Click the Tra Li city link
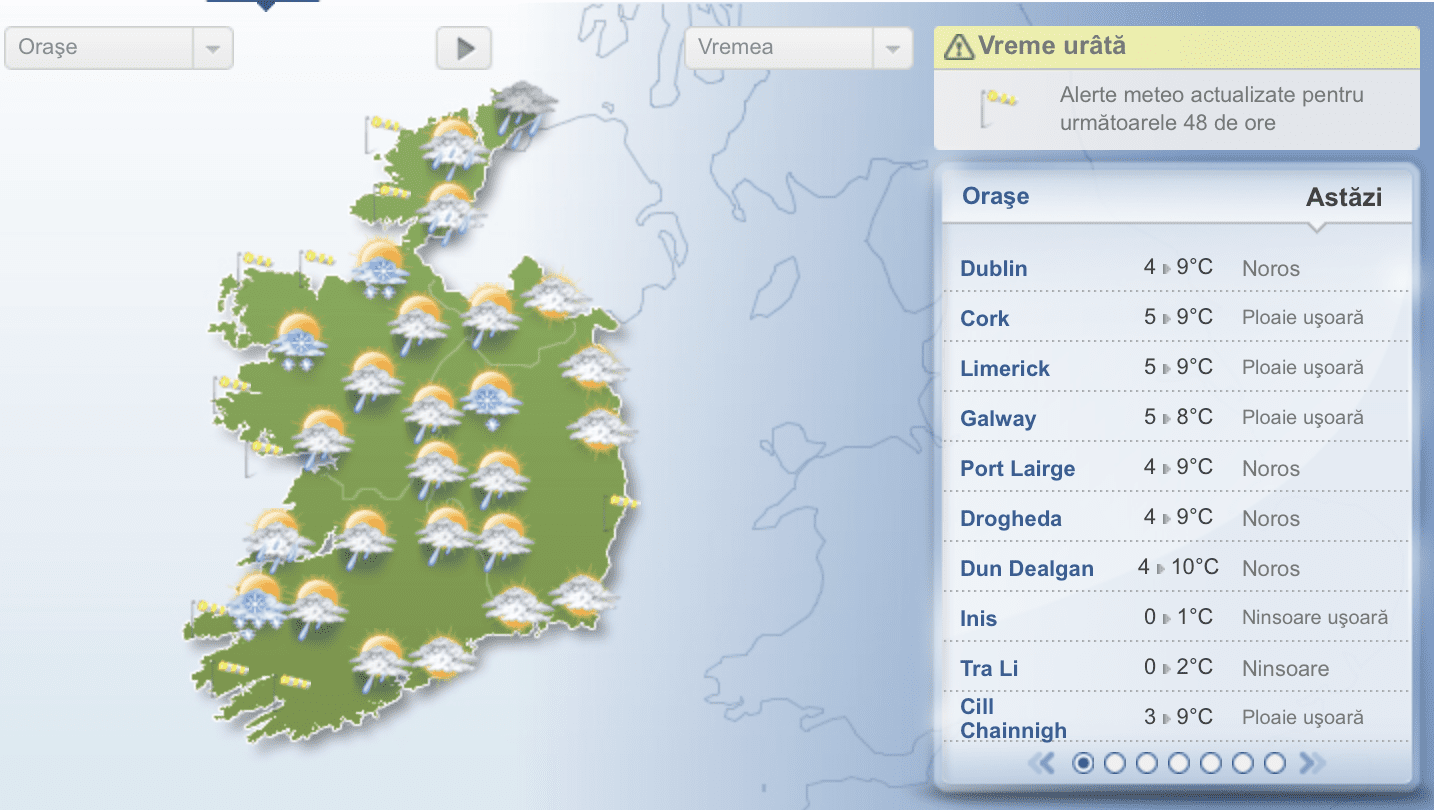Viewport: 1434px width, 810px height. coord(989,668)
